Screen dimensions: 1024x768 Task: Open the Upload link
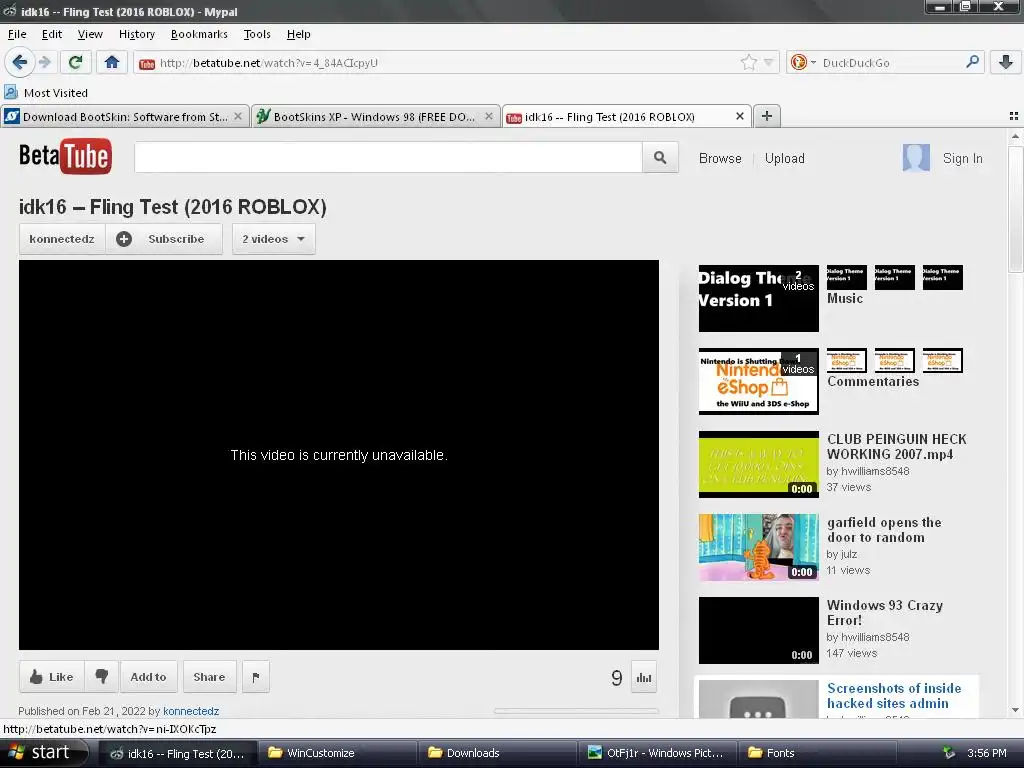(x=784, y=159)
